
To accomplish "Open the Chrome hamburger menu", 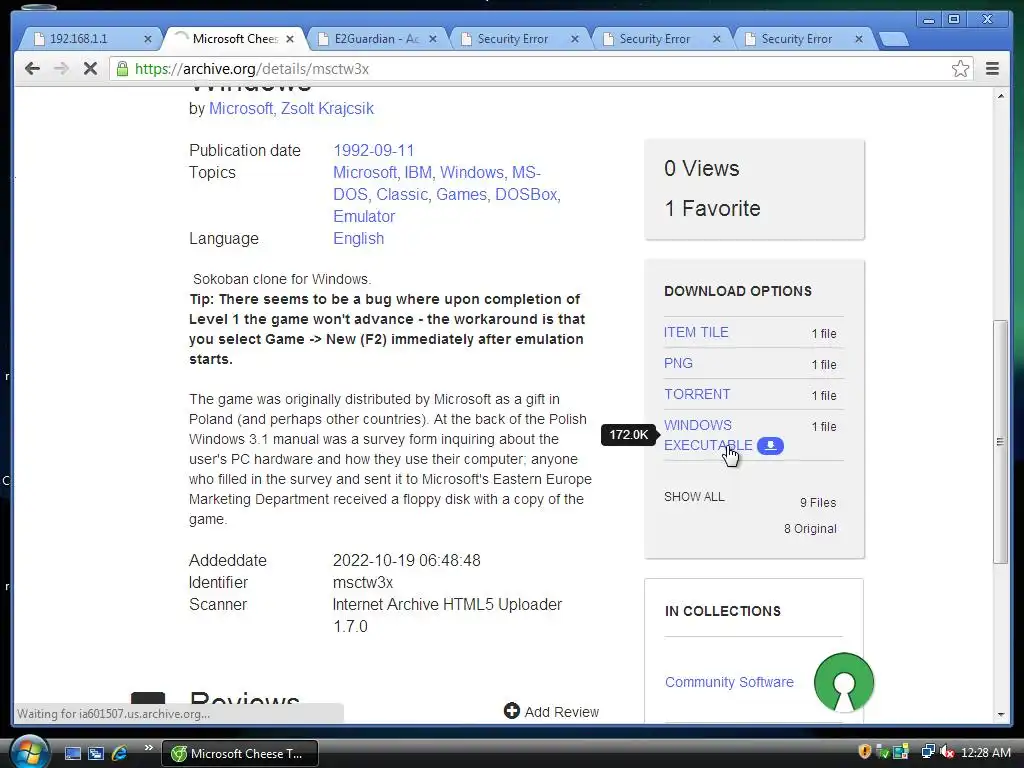I will click(992, 69).
